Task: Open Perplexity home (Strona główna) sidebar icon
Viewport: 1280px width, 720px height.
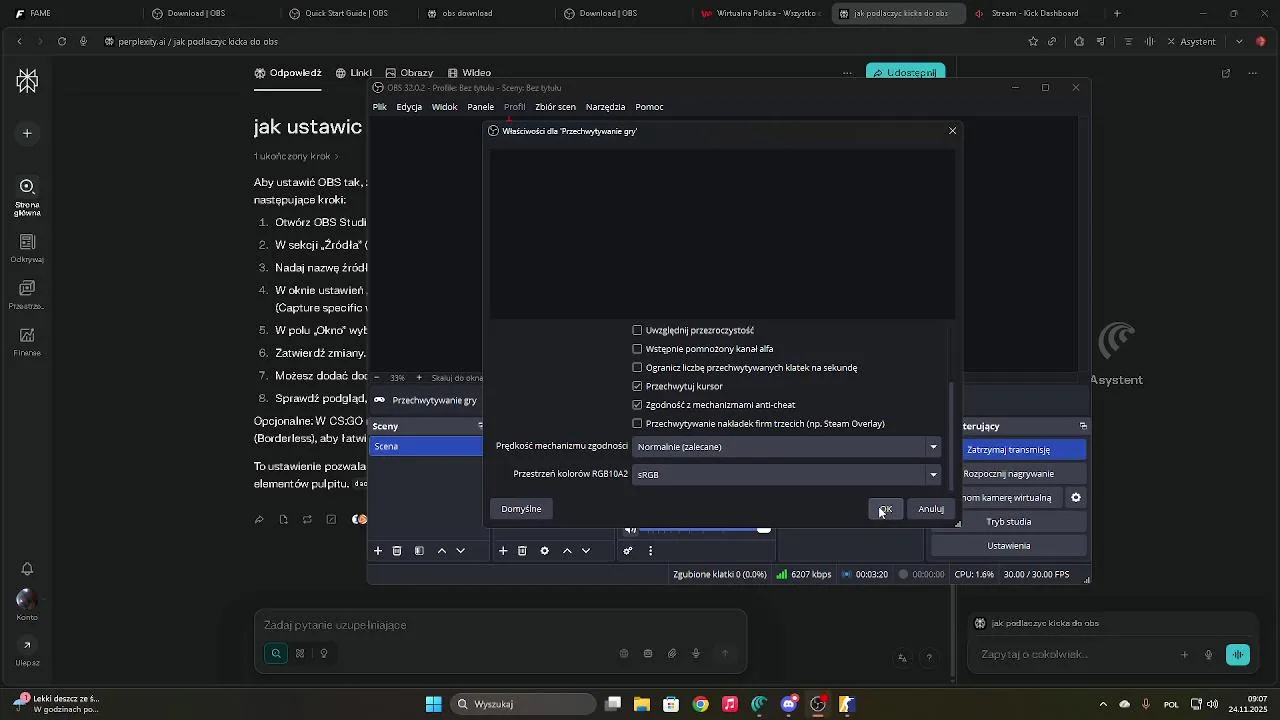Action: pos(27,196)
